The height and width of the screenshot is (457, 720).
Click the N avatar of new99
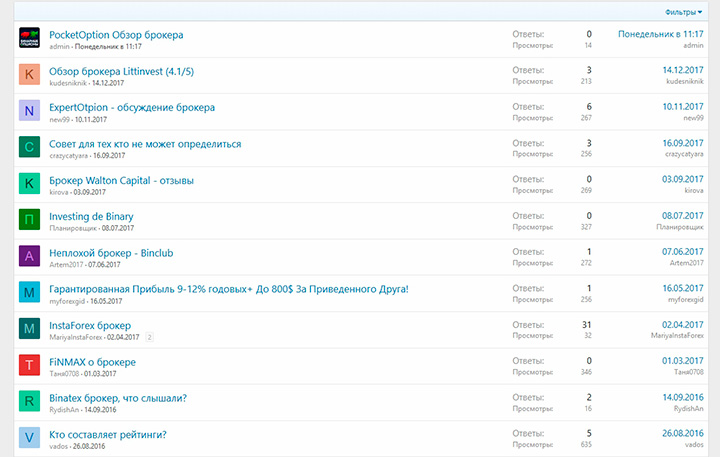[x=30, y=111]
